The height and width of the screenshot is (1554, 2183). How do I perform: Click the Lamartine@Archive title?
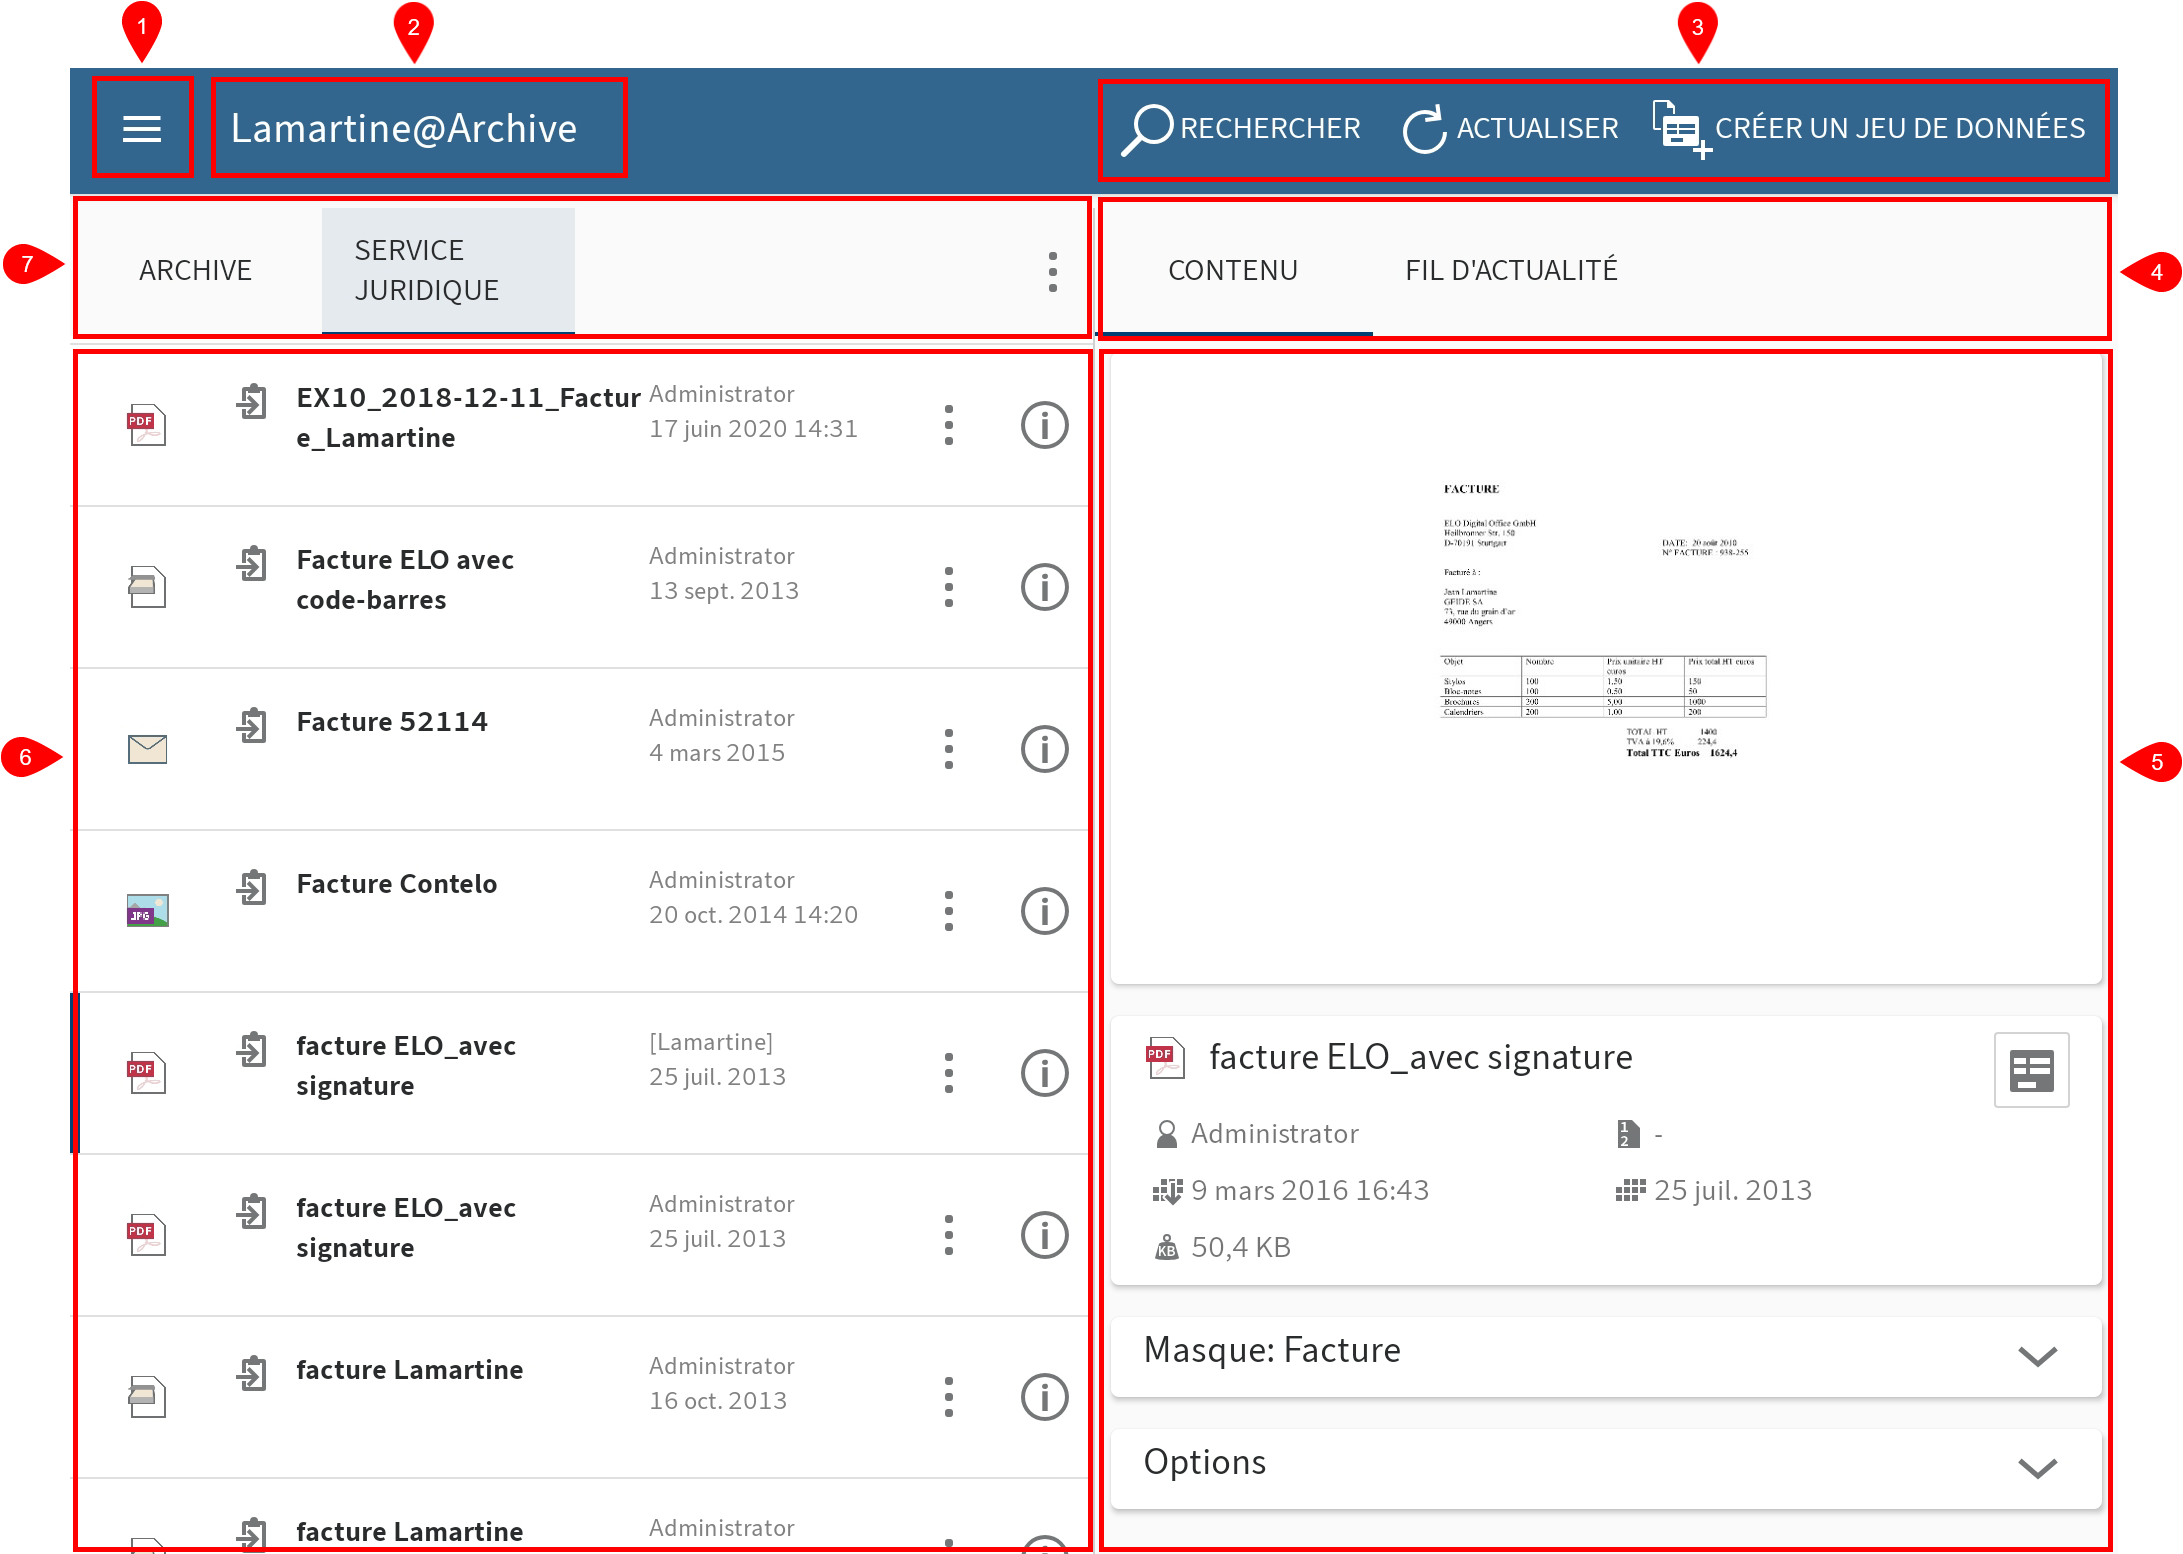pyautogui.click(x=404, y=128)
